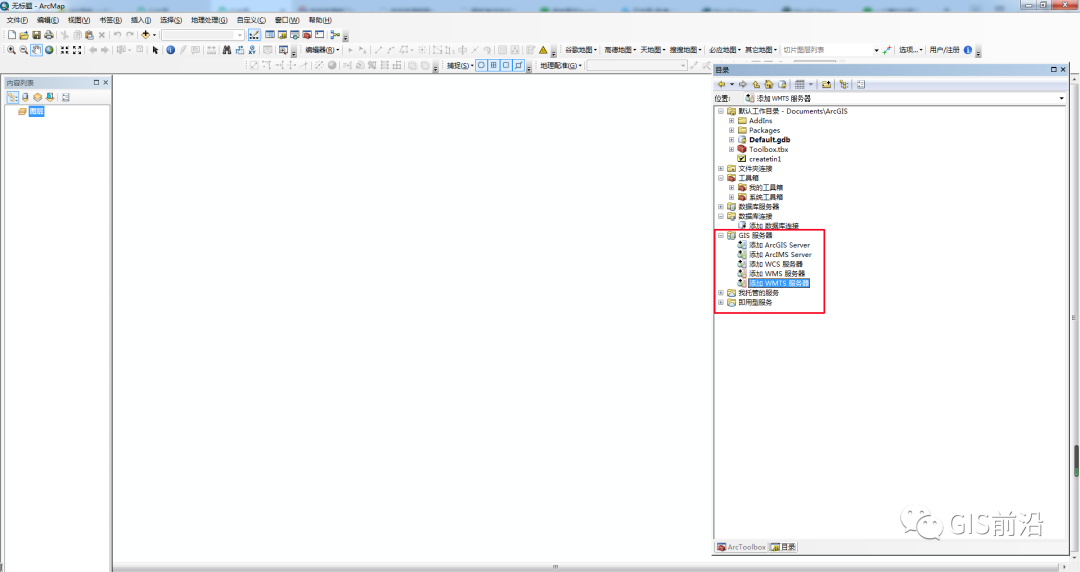Open 编辑(E) menu
The image size is (1080, 572).
pyautogui.click(x=48, y=20)
